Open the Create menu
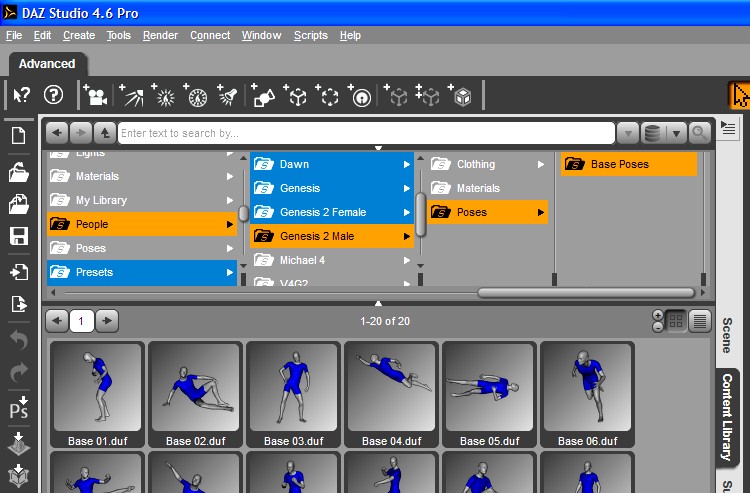The image size is (750, 493). coord(79,35)
